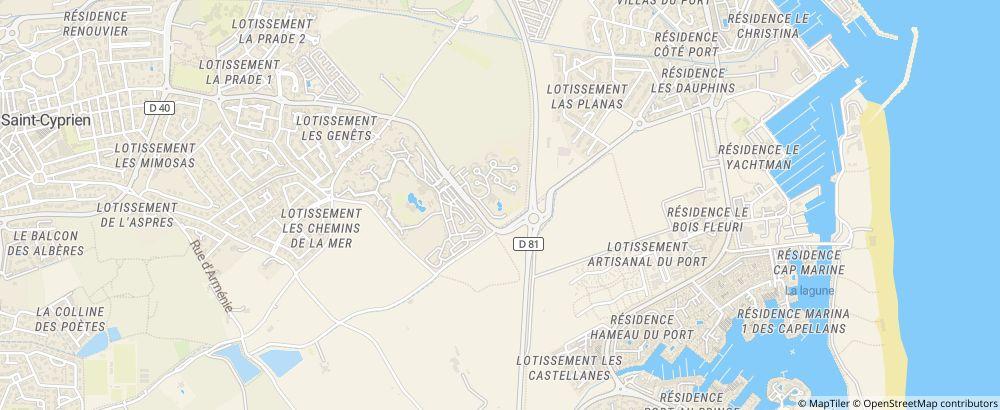The image size is (1000, 410).
Task: Click the La lagune water label
Action: pyautogui.click(x=809, y=291)
